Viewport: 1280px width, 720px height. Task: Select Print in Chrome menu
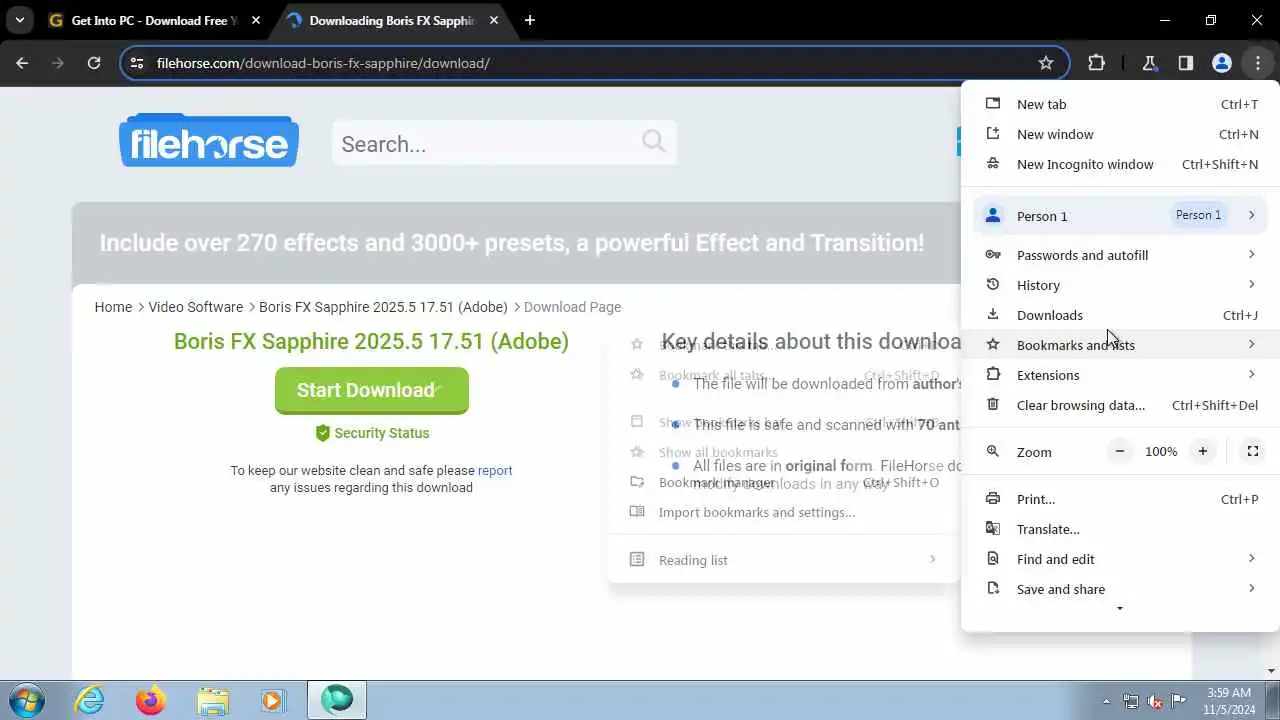pyautogui.click(x=1120, y=499)
